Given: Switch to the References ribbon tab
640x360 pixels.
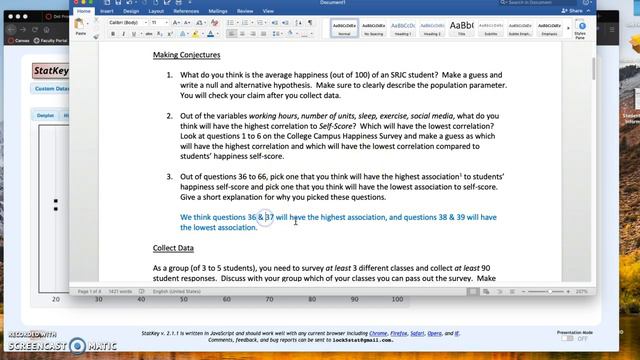Looking at the screenshot, I should point(186,11).
